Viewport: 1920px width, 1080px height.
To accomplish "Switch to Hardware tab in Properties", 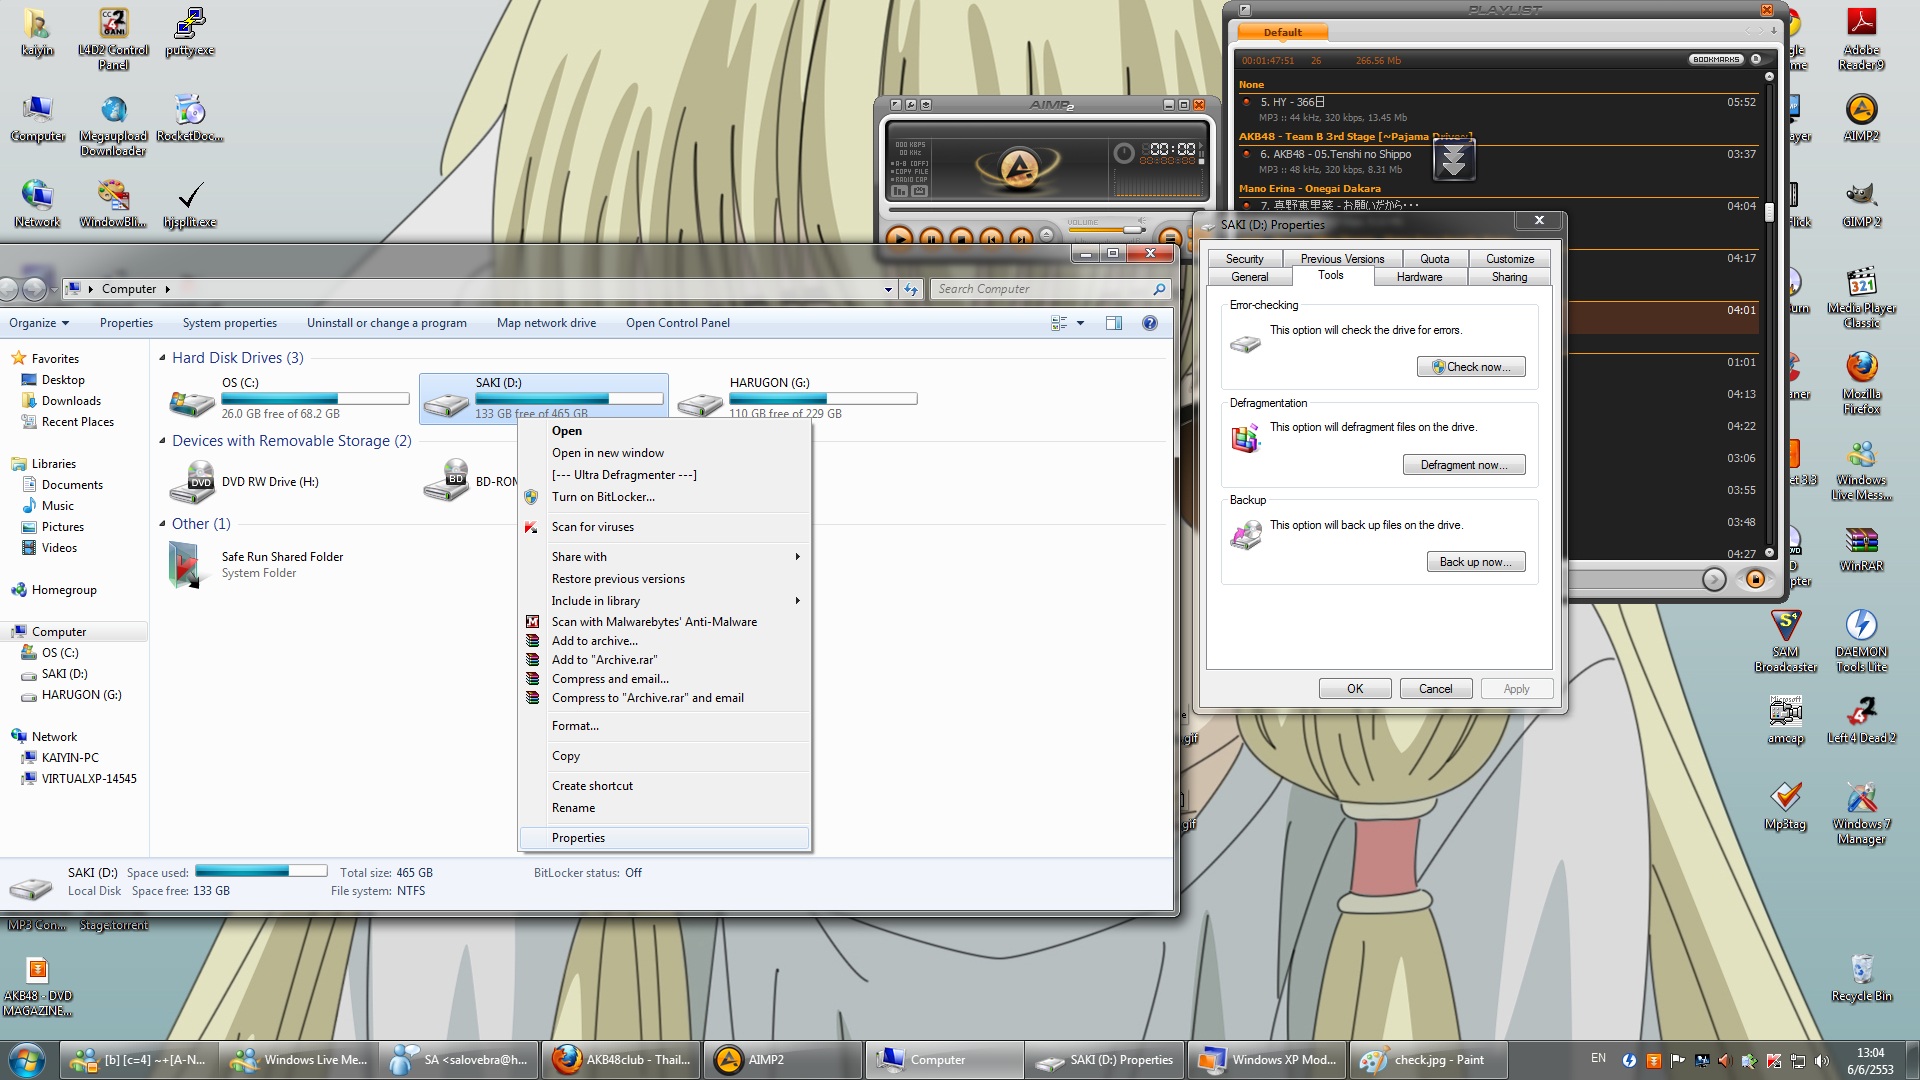I will point(1419,277).
